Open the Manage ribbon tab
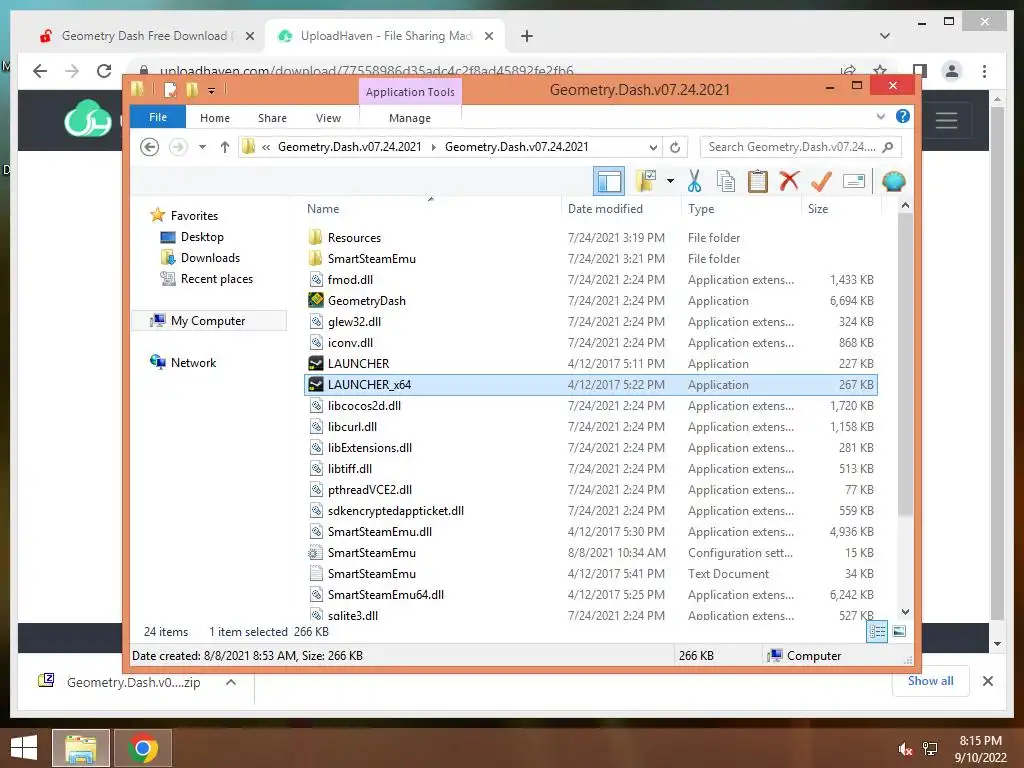 click(410, 118)
